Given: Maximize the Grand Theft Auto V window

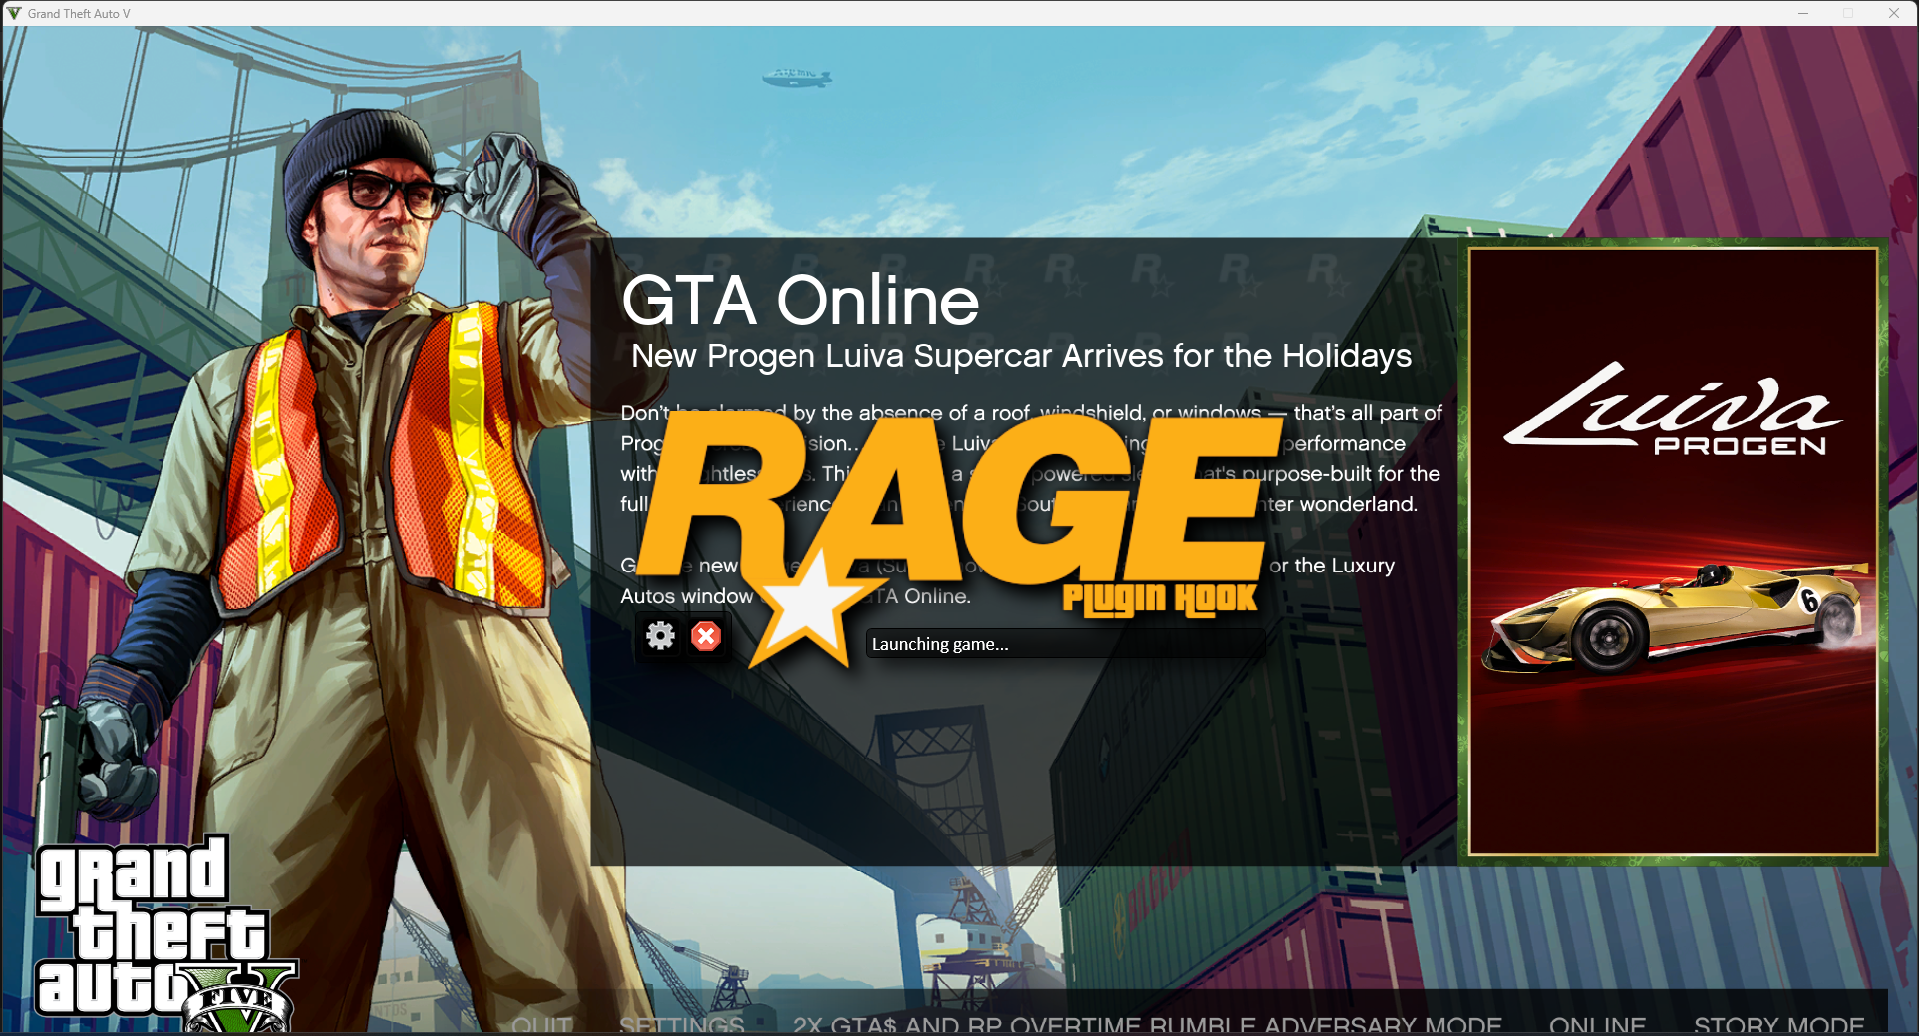Looking at the screenshot, I should (1848, 13).
